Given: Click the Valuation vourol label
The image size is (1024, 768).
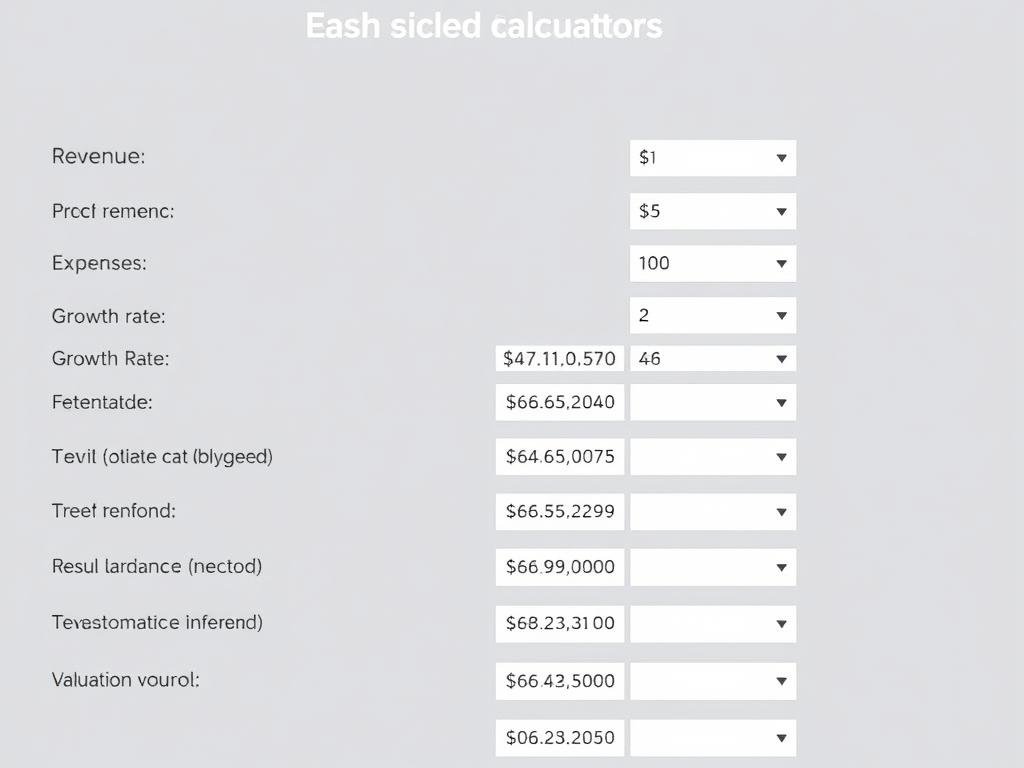Looking at the screenshot, I should [125, 680].
